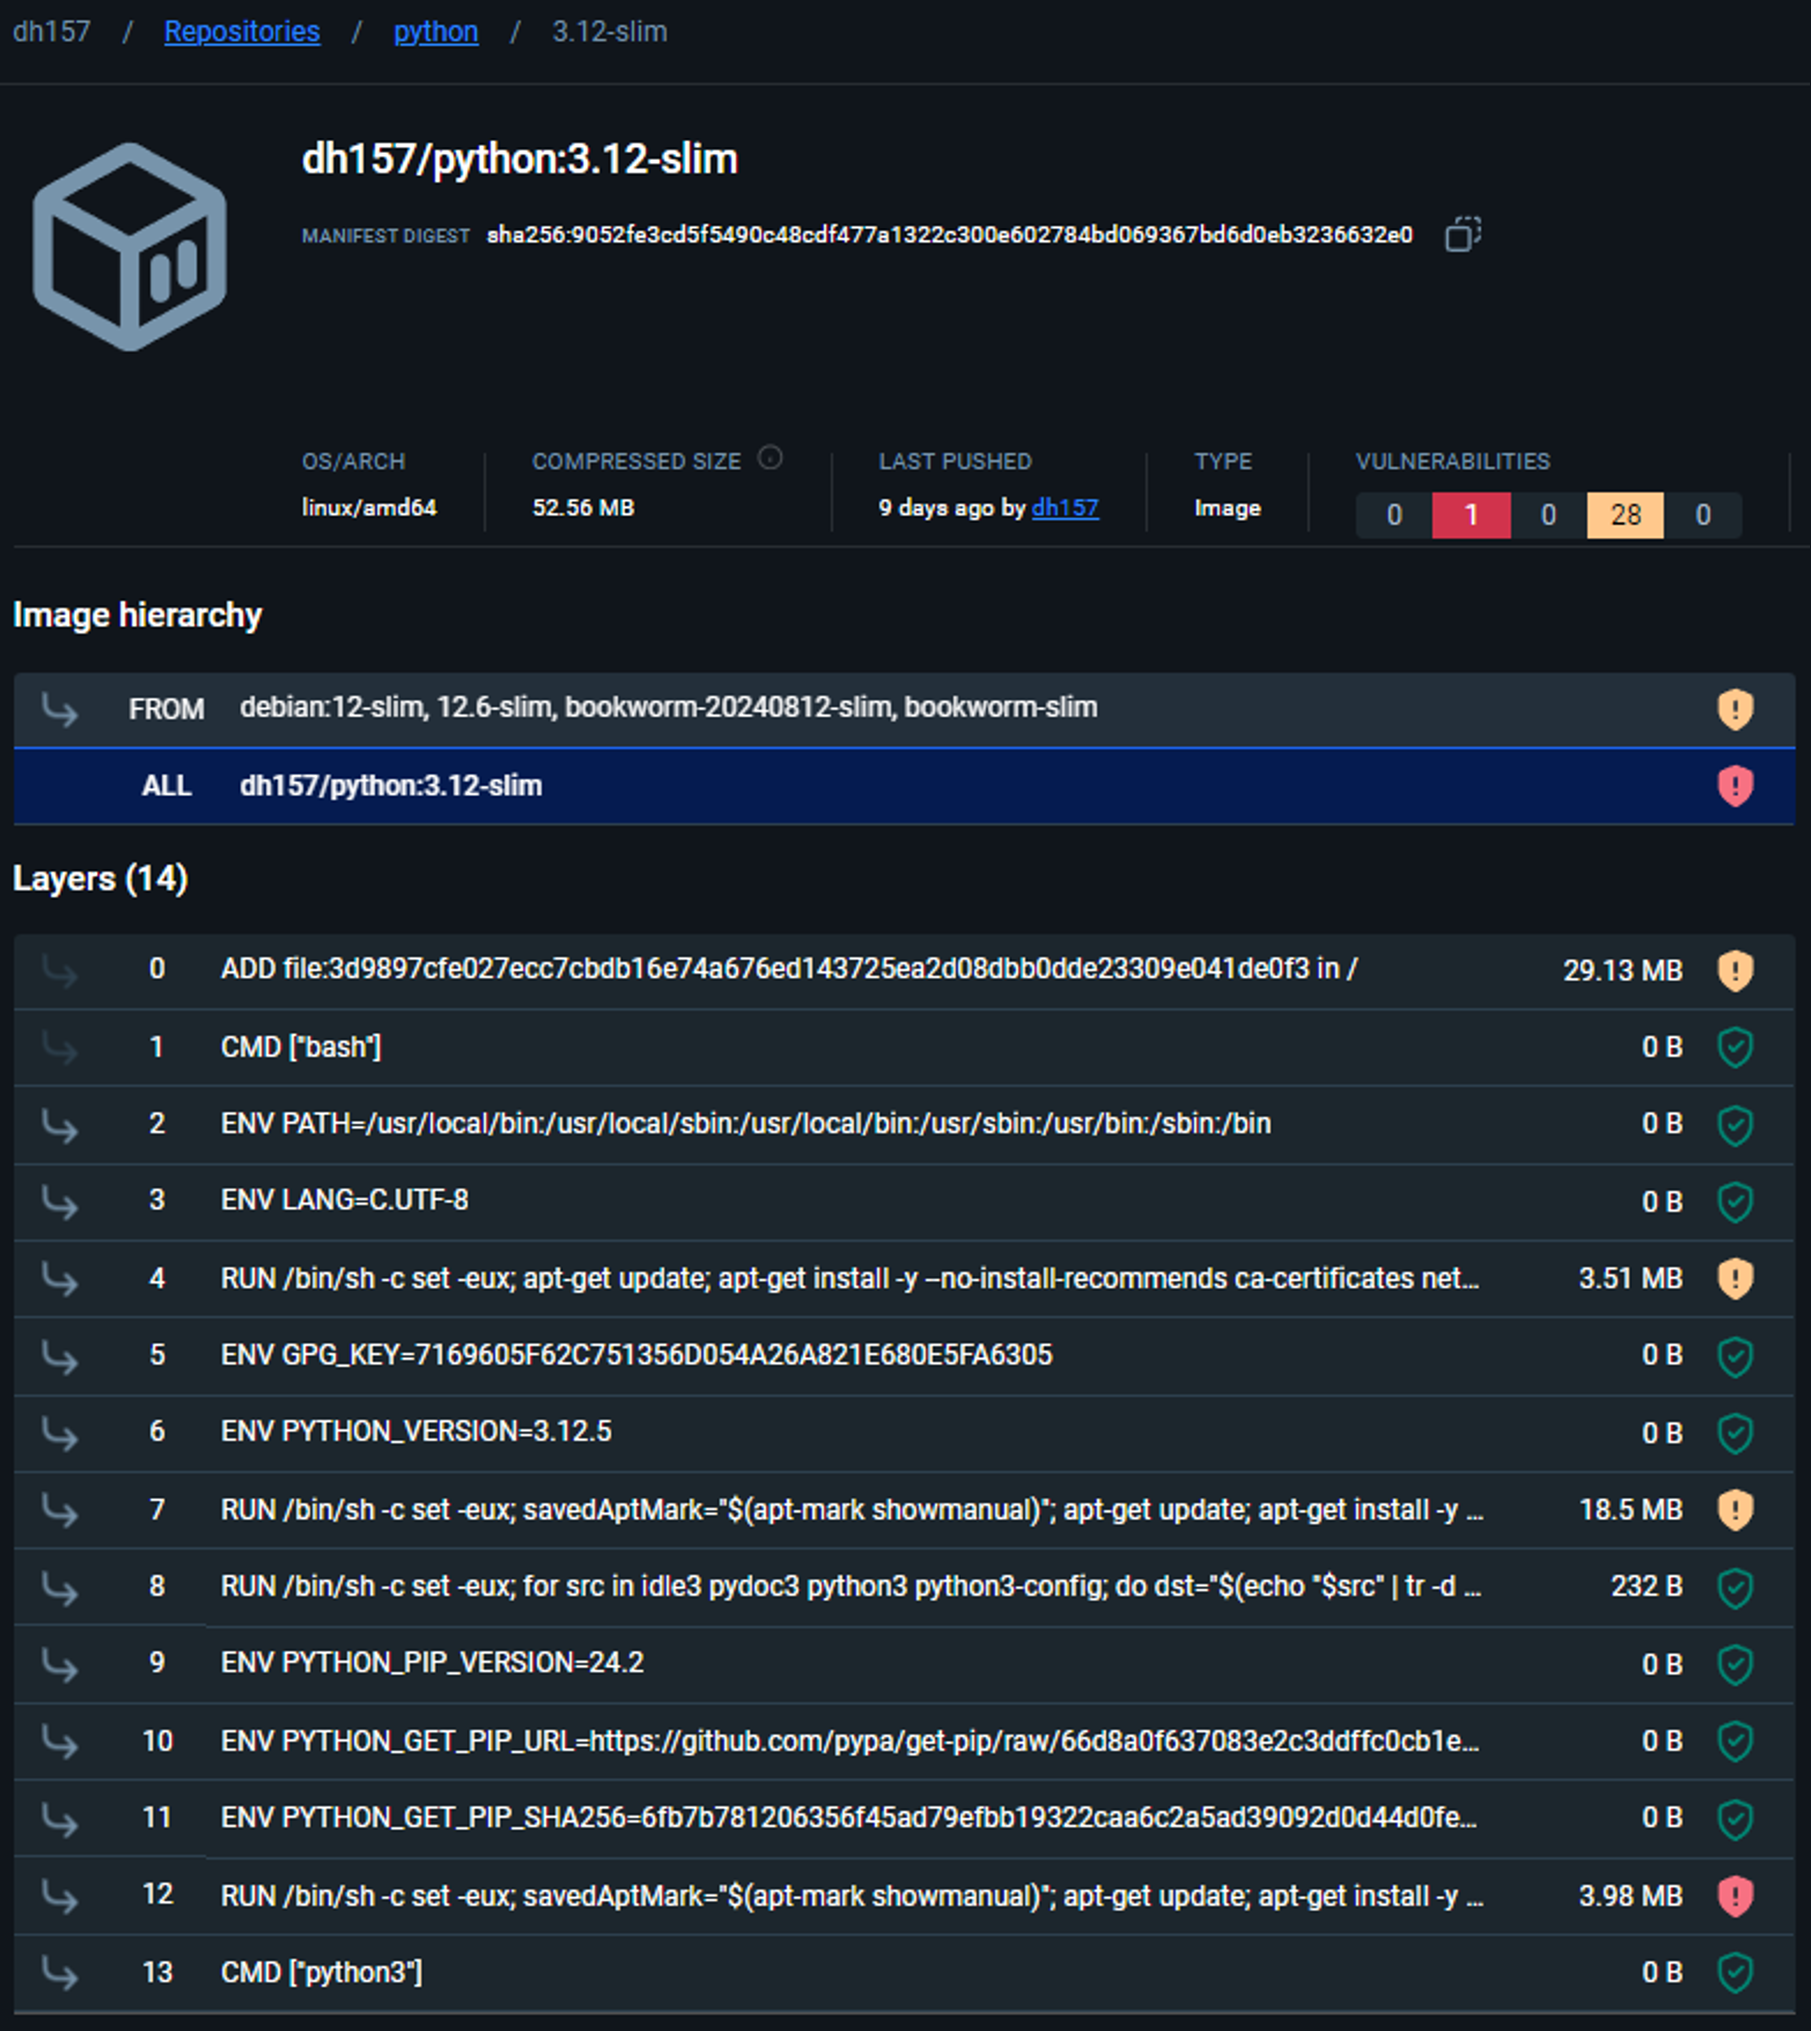Click the red shield on layer 12

click(1735, 1895)
